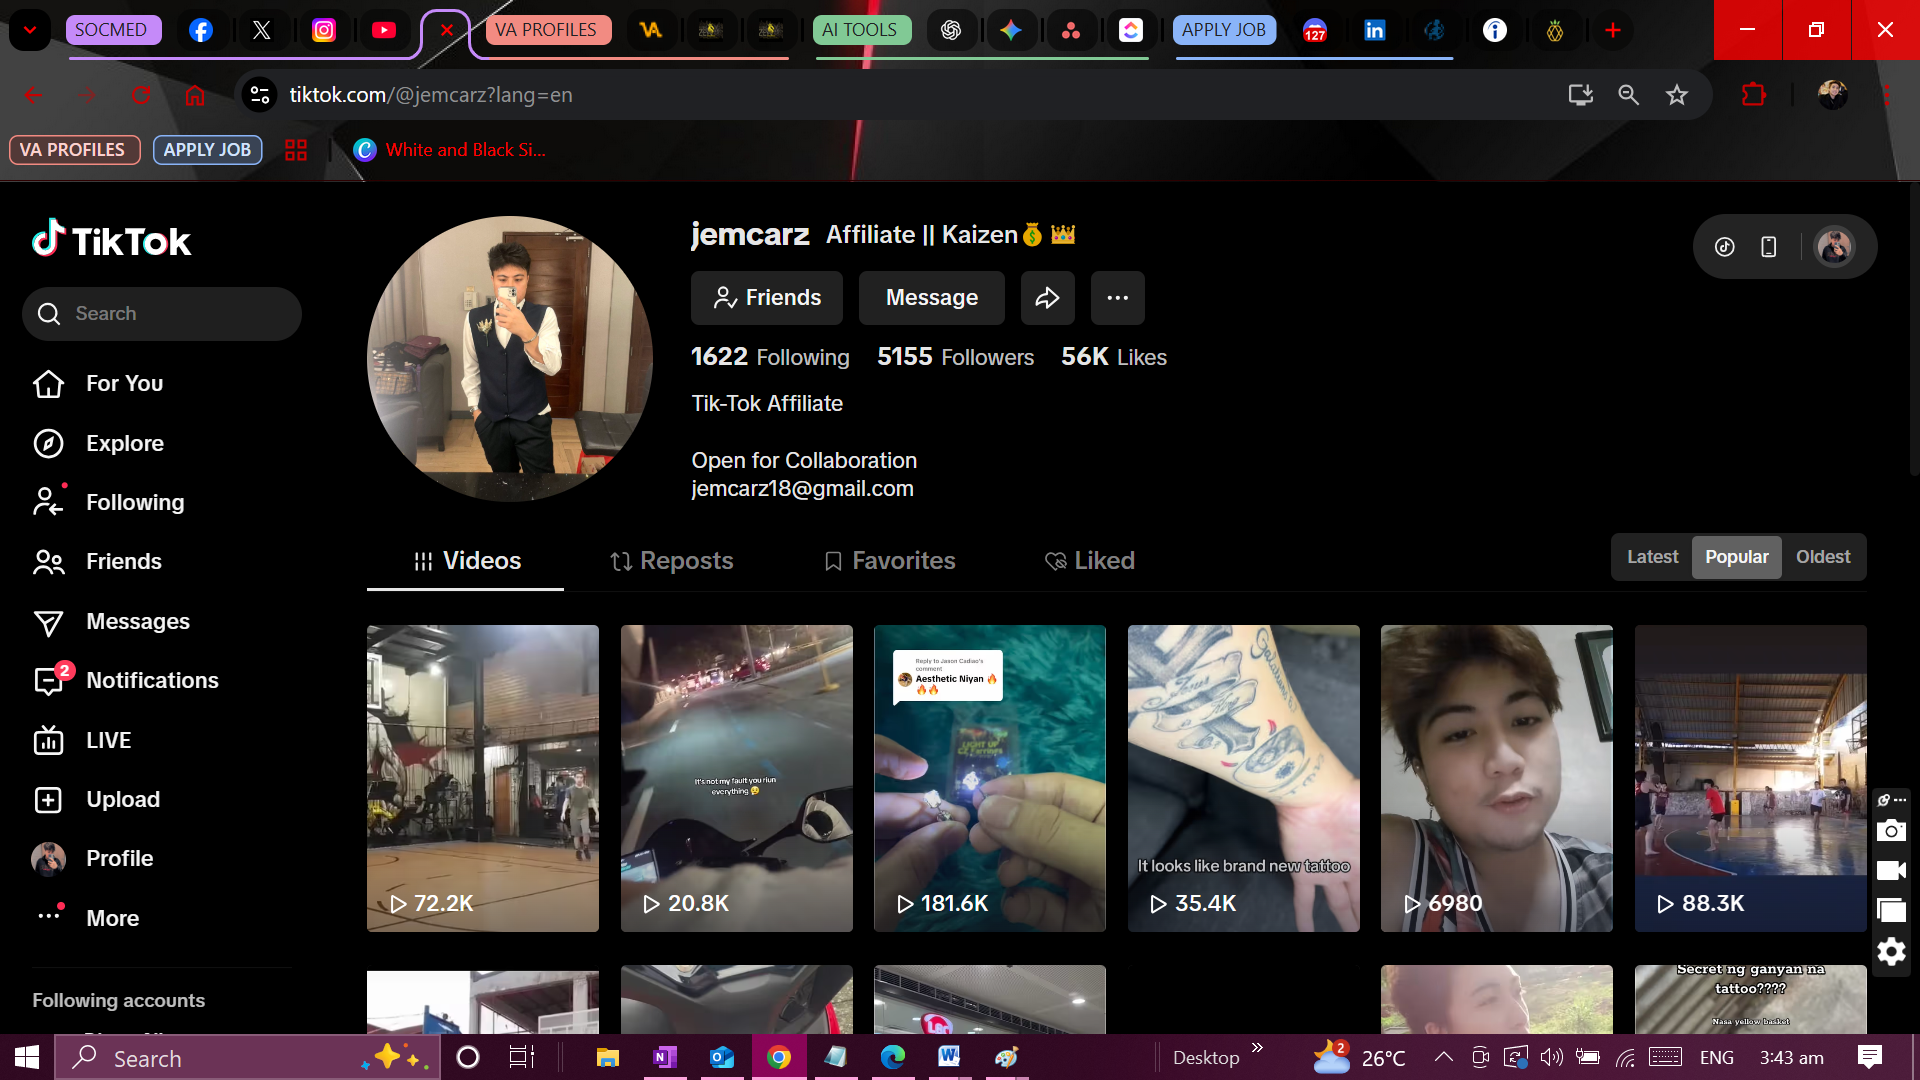
Task: Open the Explore compass icon
Action: [48, 443]
